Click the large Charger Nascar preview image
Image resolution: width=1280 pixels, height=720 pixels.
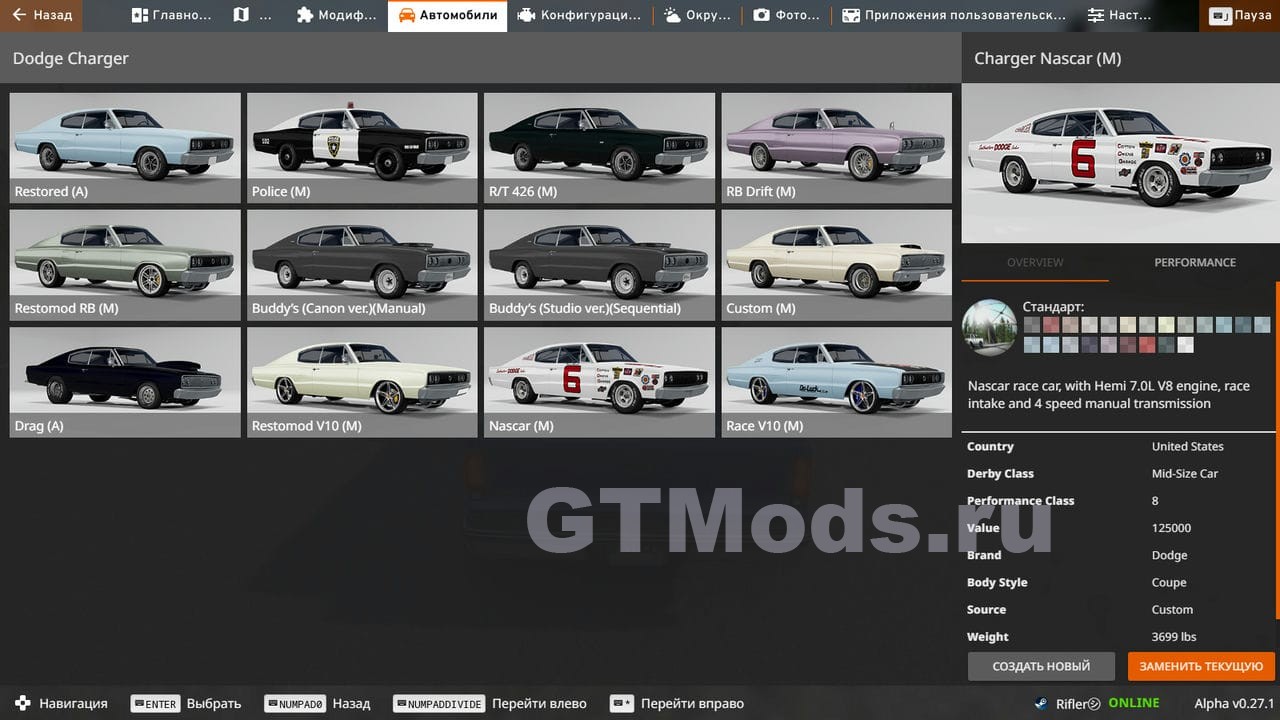point(1120,163)
